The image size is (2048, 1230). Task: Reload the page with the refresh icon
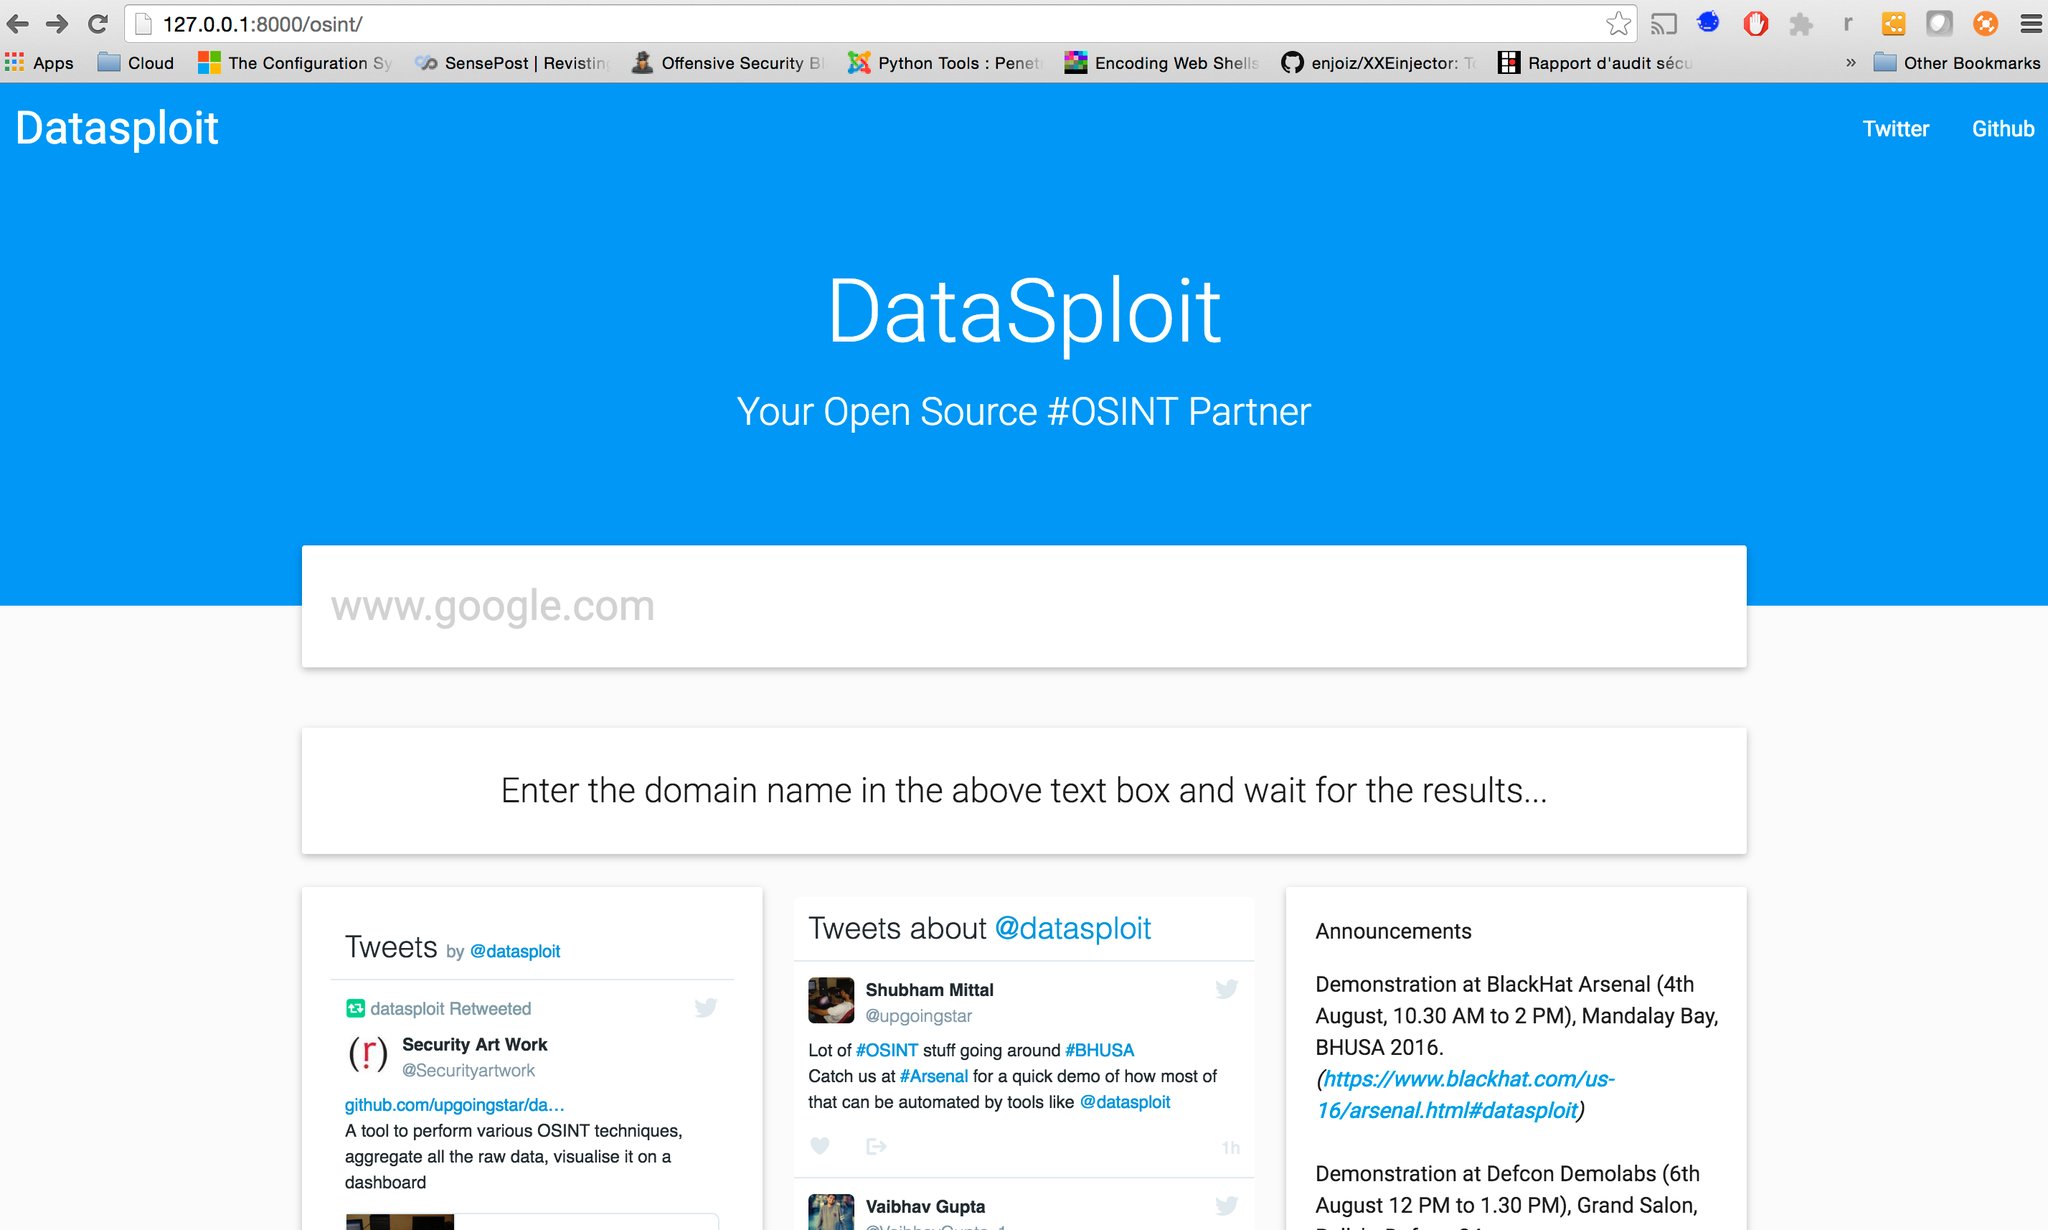click(97, 24)
